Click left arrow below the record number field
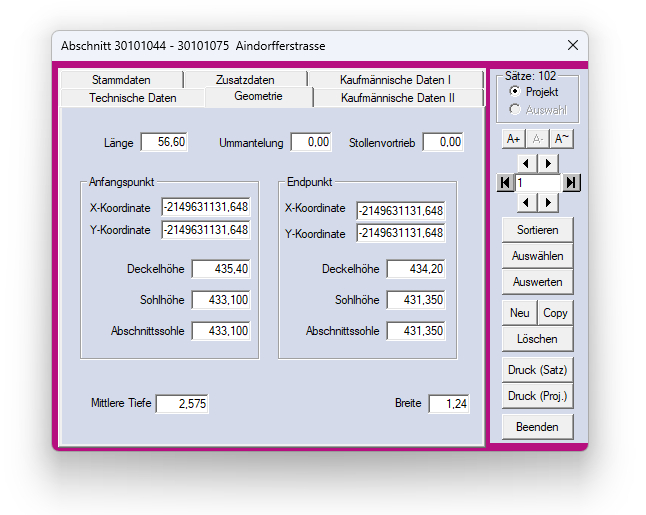This screenshot has height=515, width=646. click(529, 203)
